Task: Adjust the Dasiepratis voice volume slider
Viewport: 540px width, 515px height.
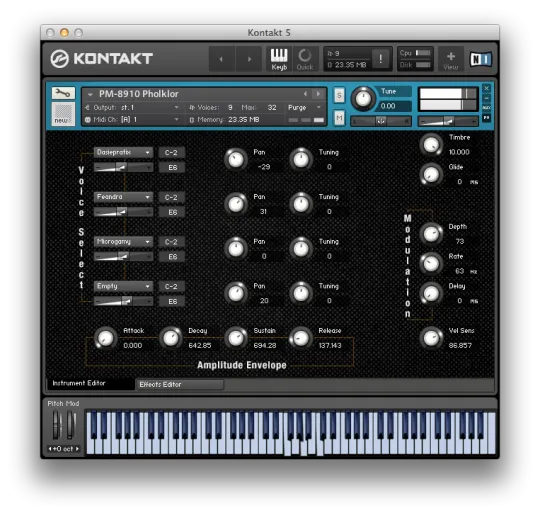Action: [123, 167]
